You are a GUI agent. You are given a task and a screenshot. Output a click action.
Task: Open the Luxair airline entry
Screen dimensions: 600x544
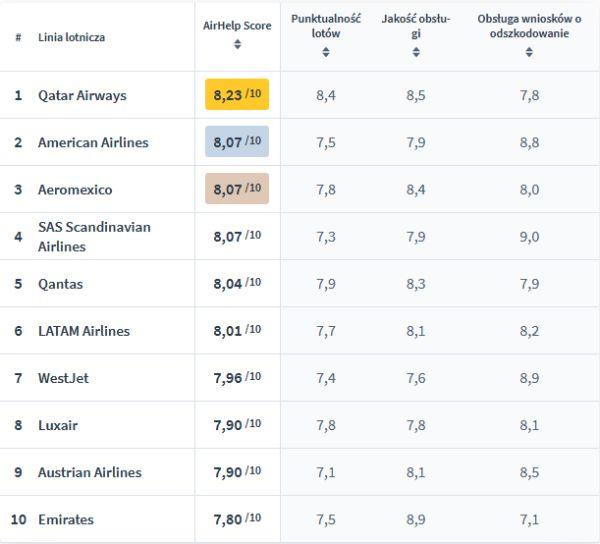pos(58,425)
